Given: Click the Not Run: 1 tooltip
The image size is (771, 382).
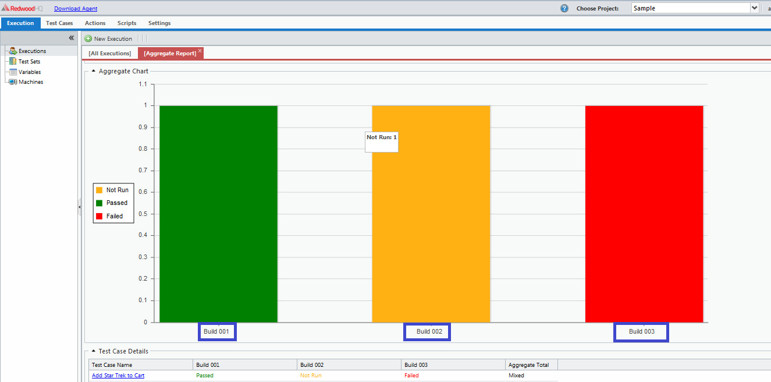Looking at the screenshot, I should (382, 142).
